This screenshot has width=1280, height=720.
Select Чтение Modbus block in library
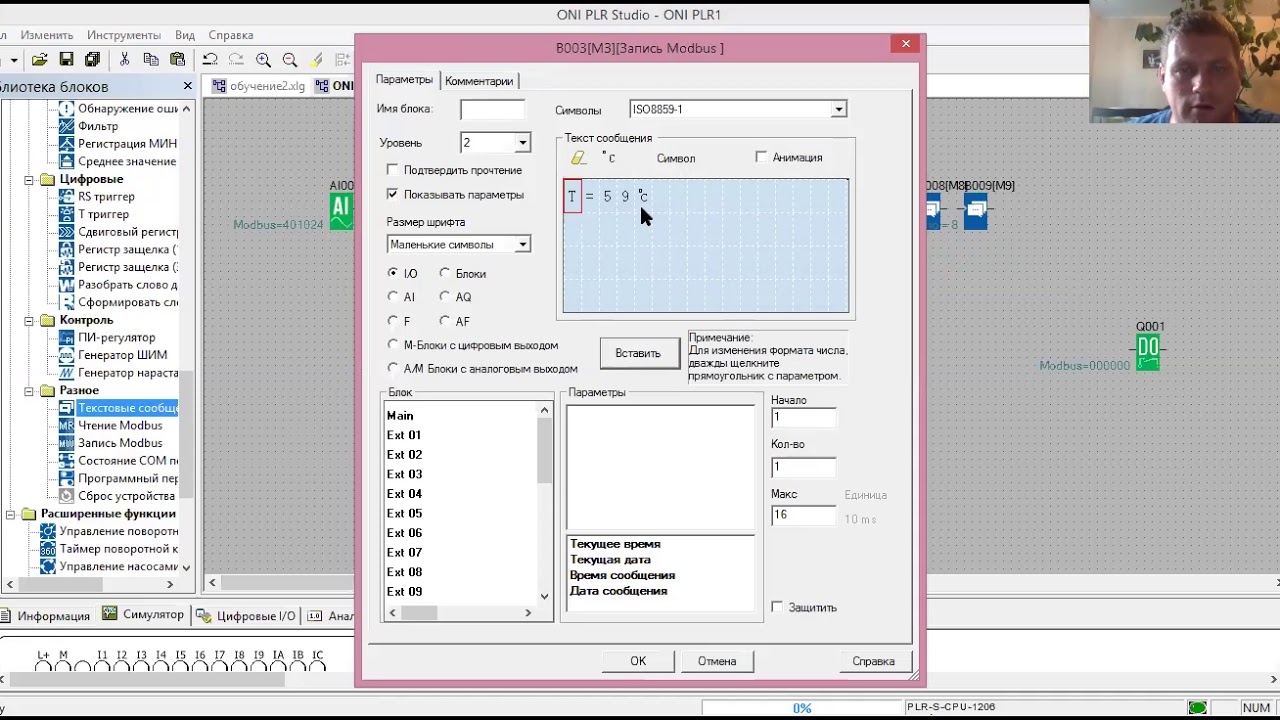pyautogui.click(x=120, y=425)
